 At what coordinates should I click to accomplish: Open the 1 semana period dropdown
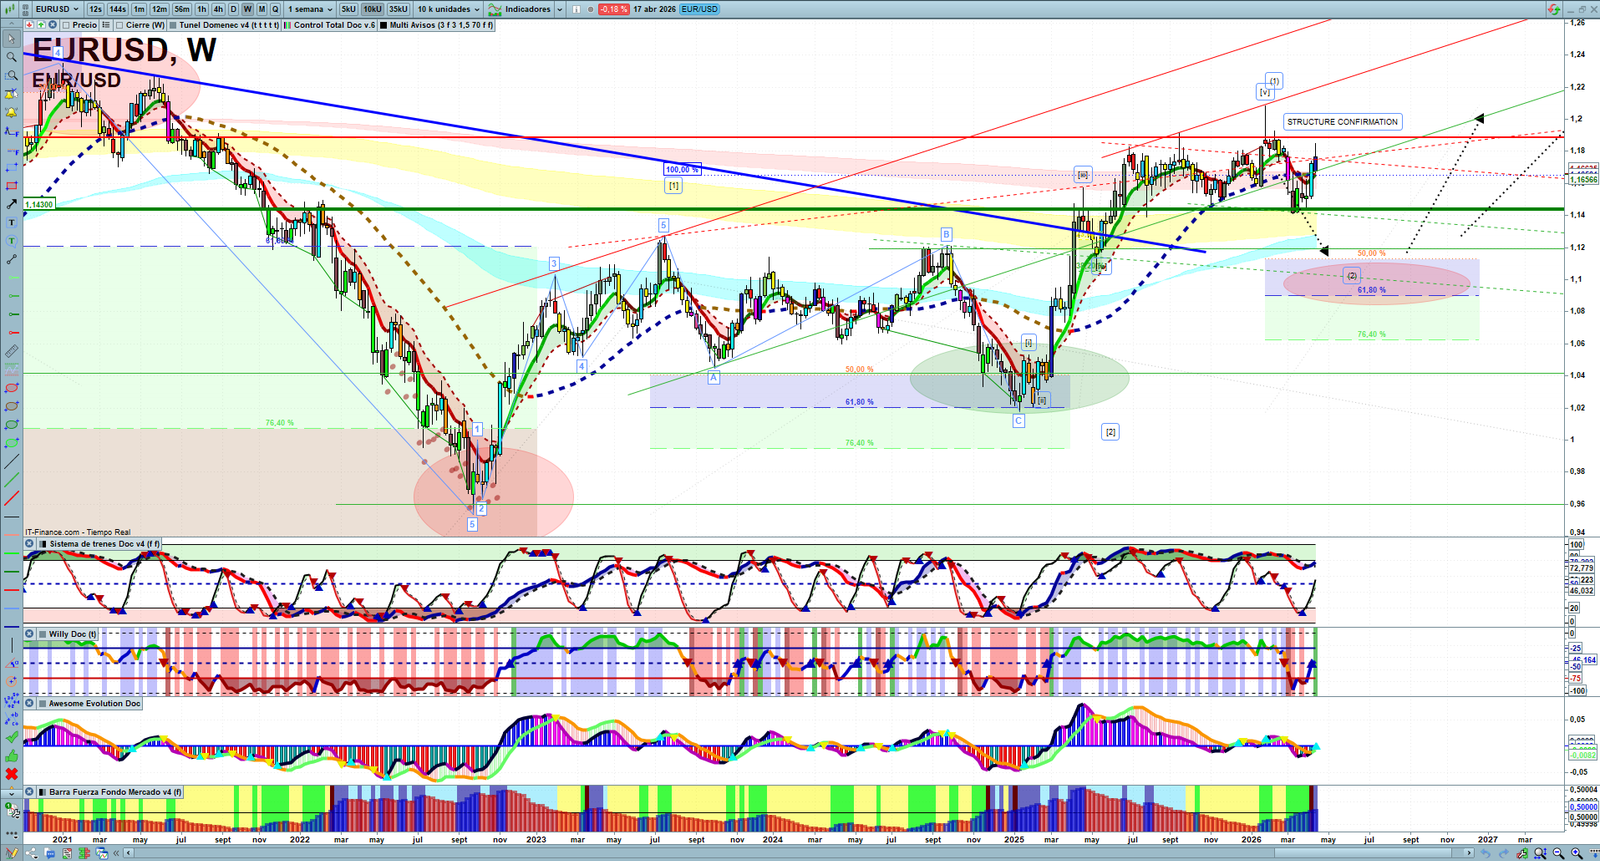[x=311, y=9]
